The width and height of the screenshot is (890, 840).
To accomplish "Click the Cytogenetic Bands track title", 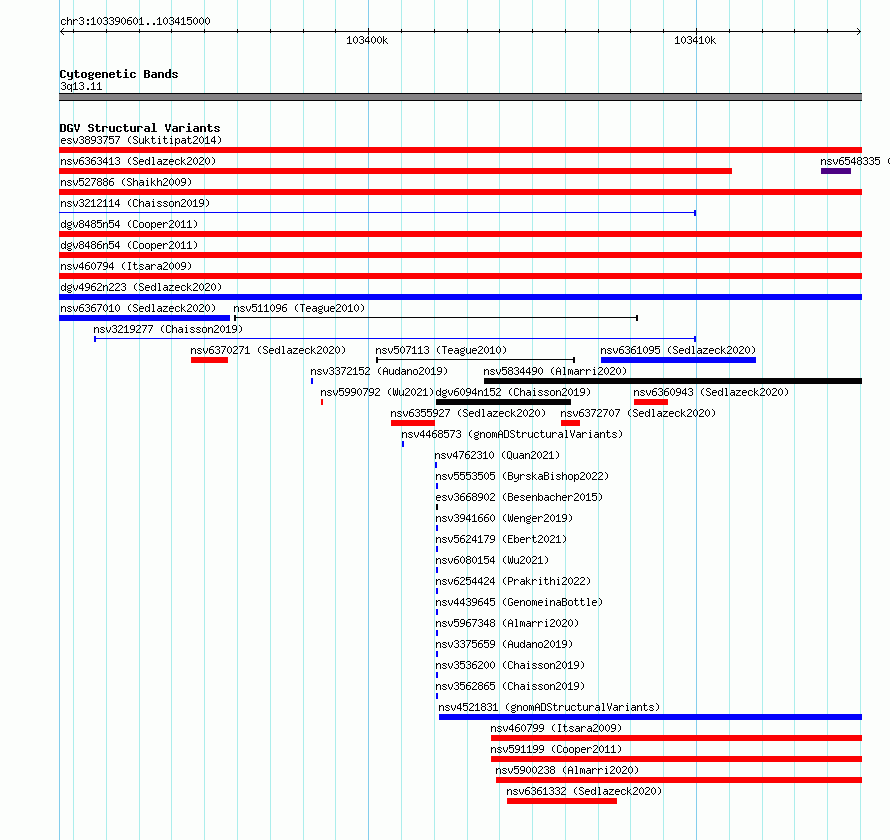I will coord(119,74).
